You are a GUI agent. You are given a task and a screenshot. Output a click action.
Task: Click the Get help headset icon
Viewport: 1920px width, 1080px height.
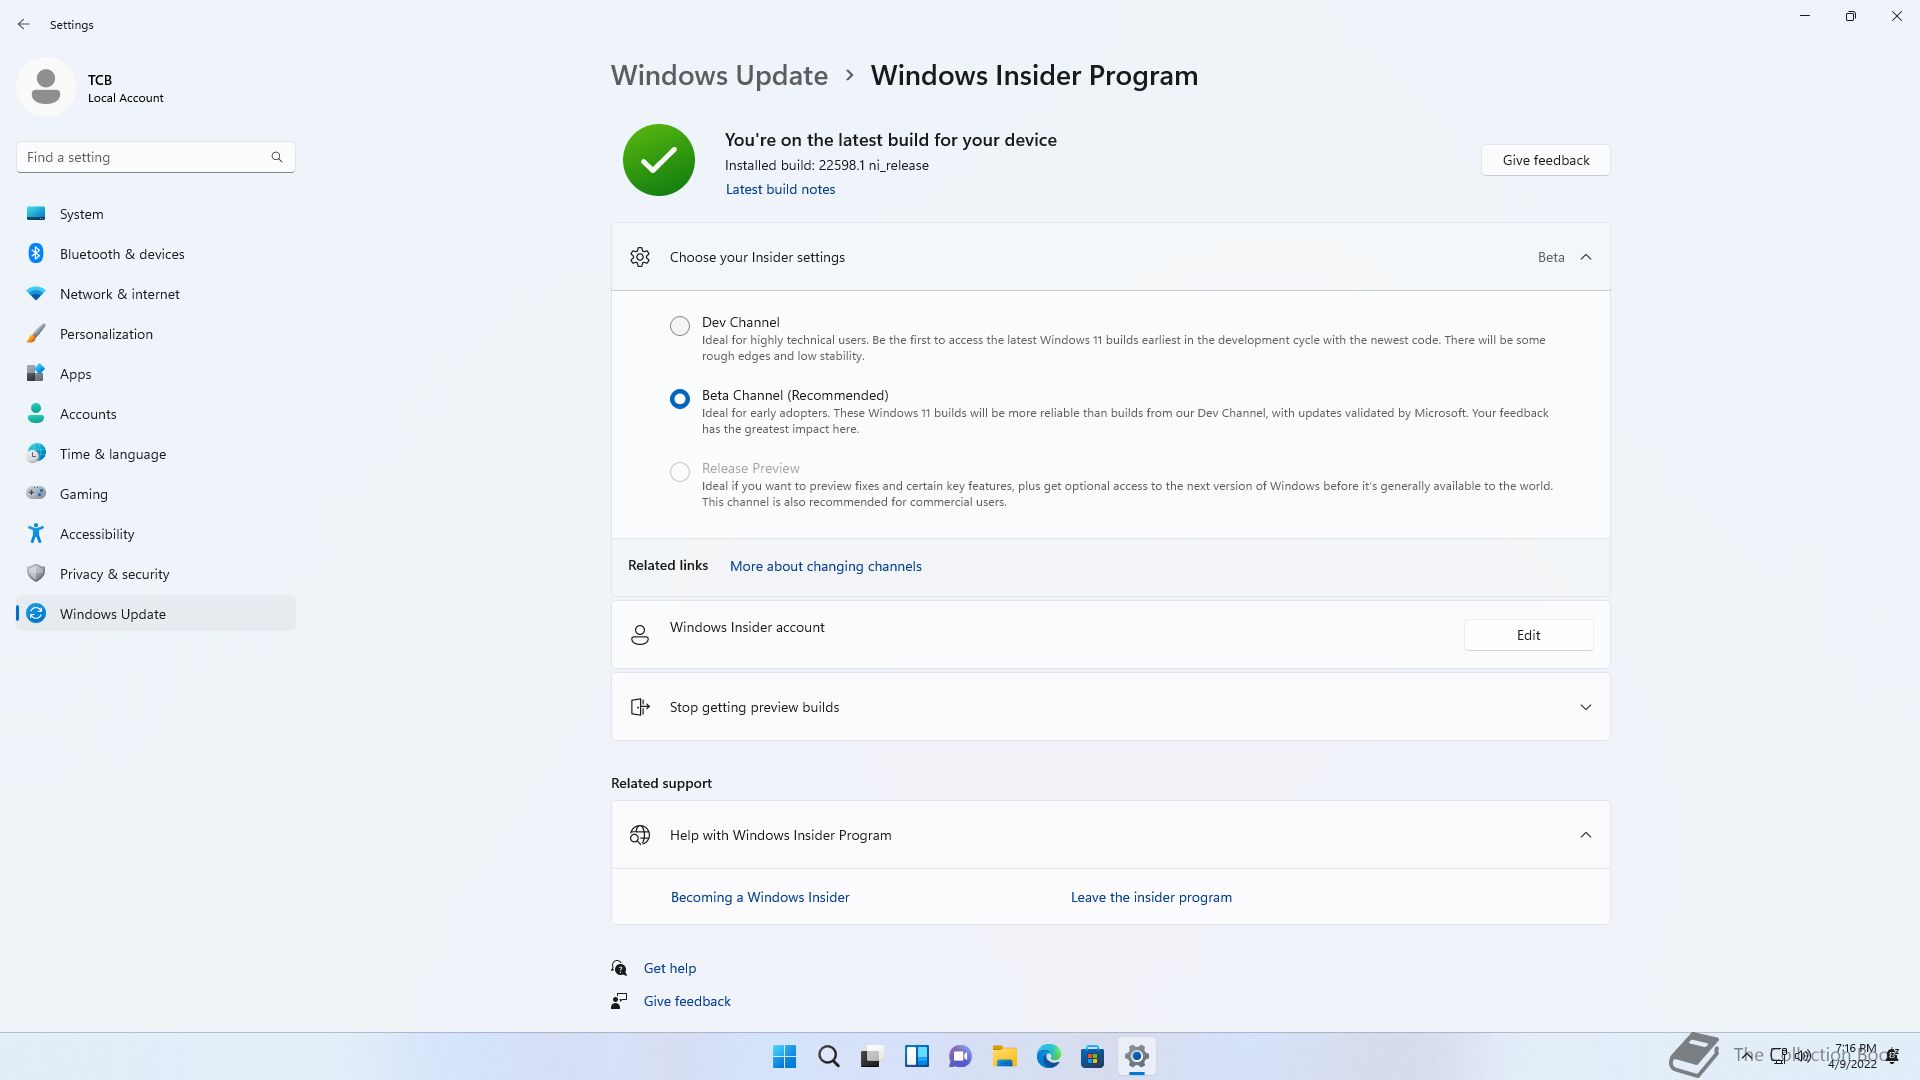pyautogui.click(x=619, y=968)
